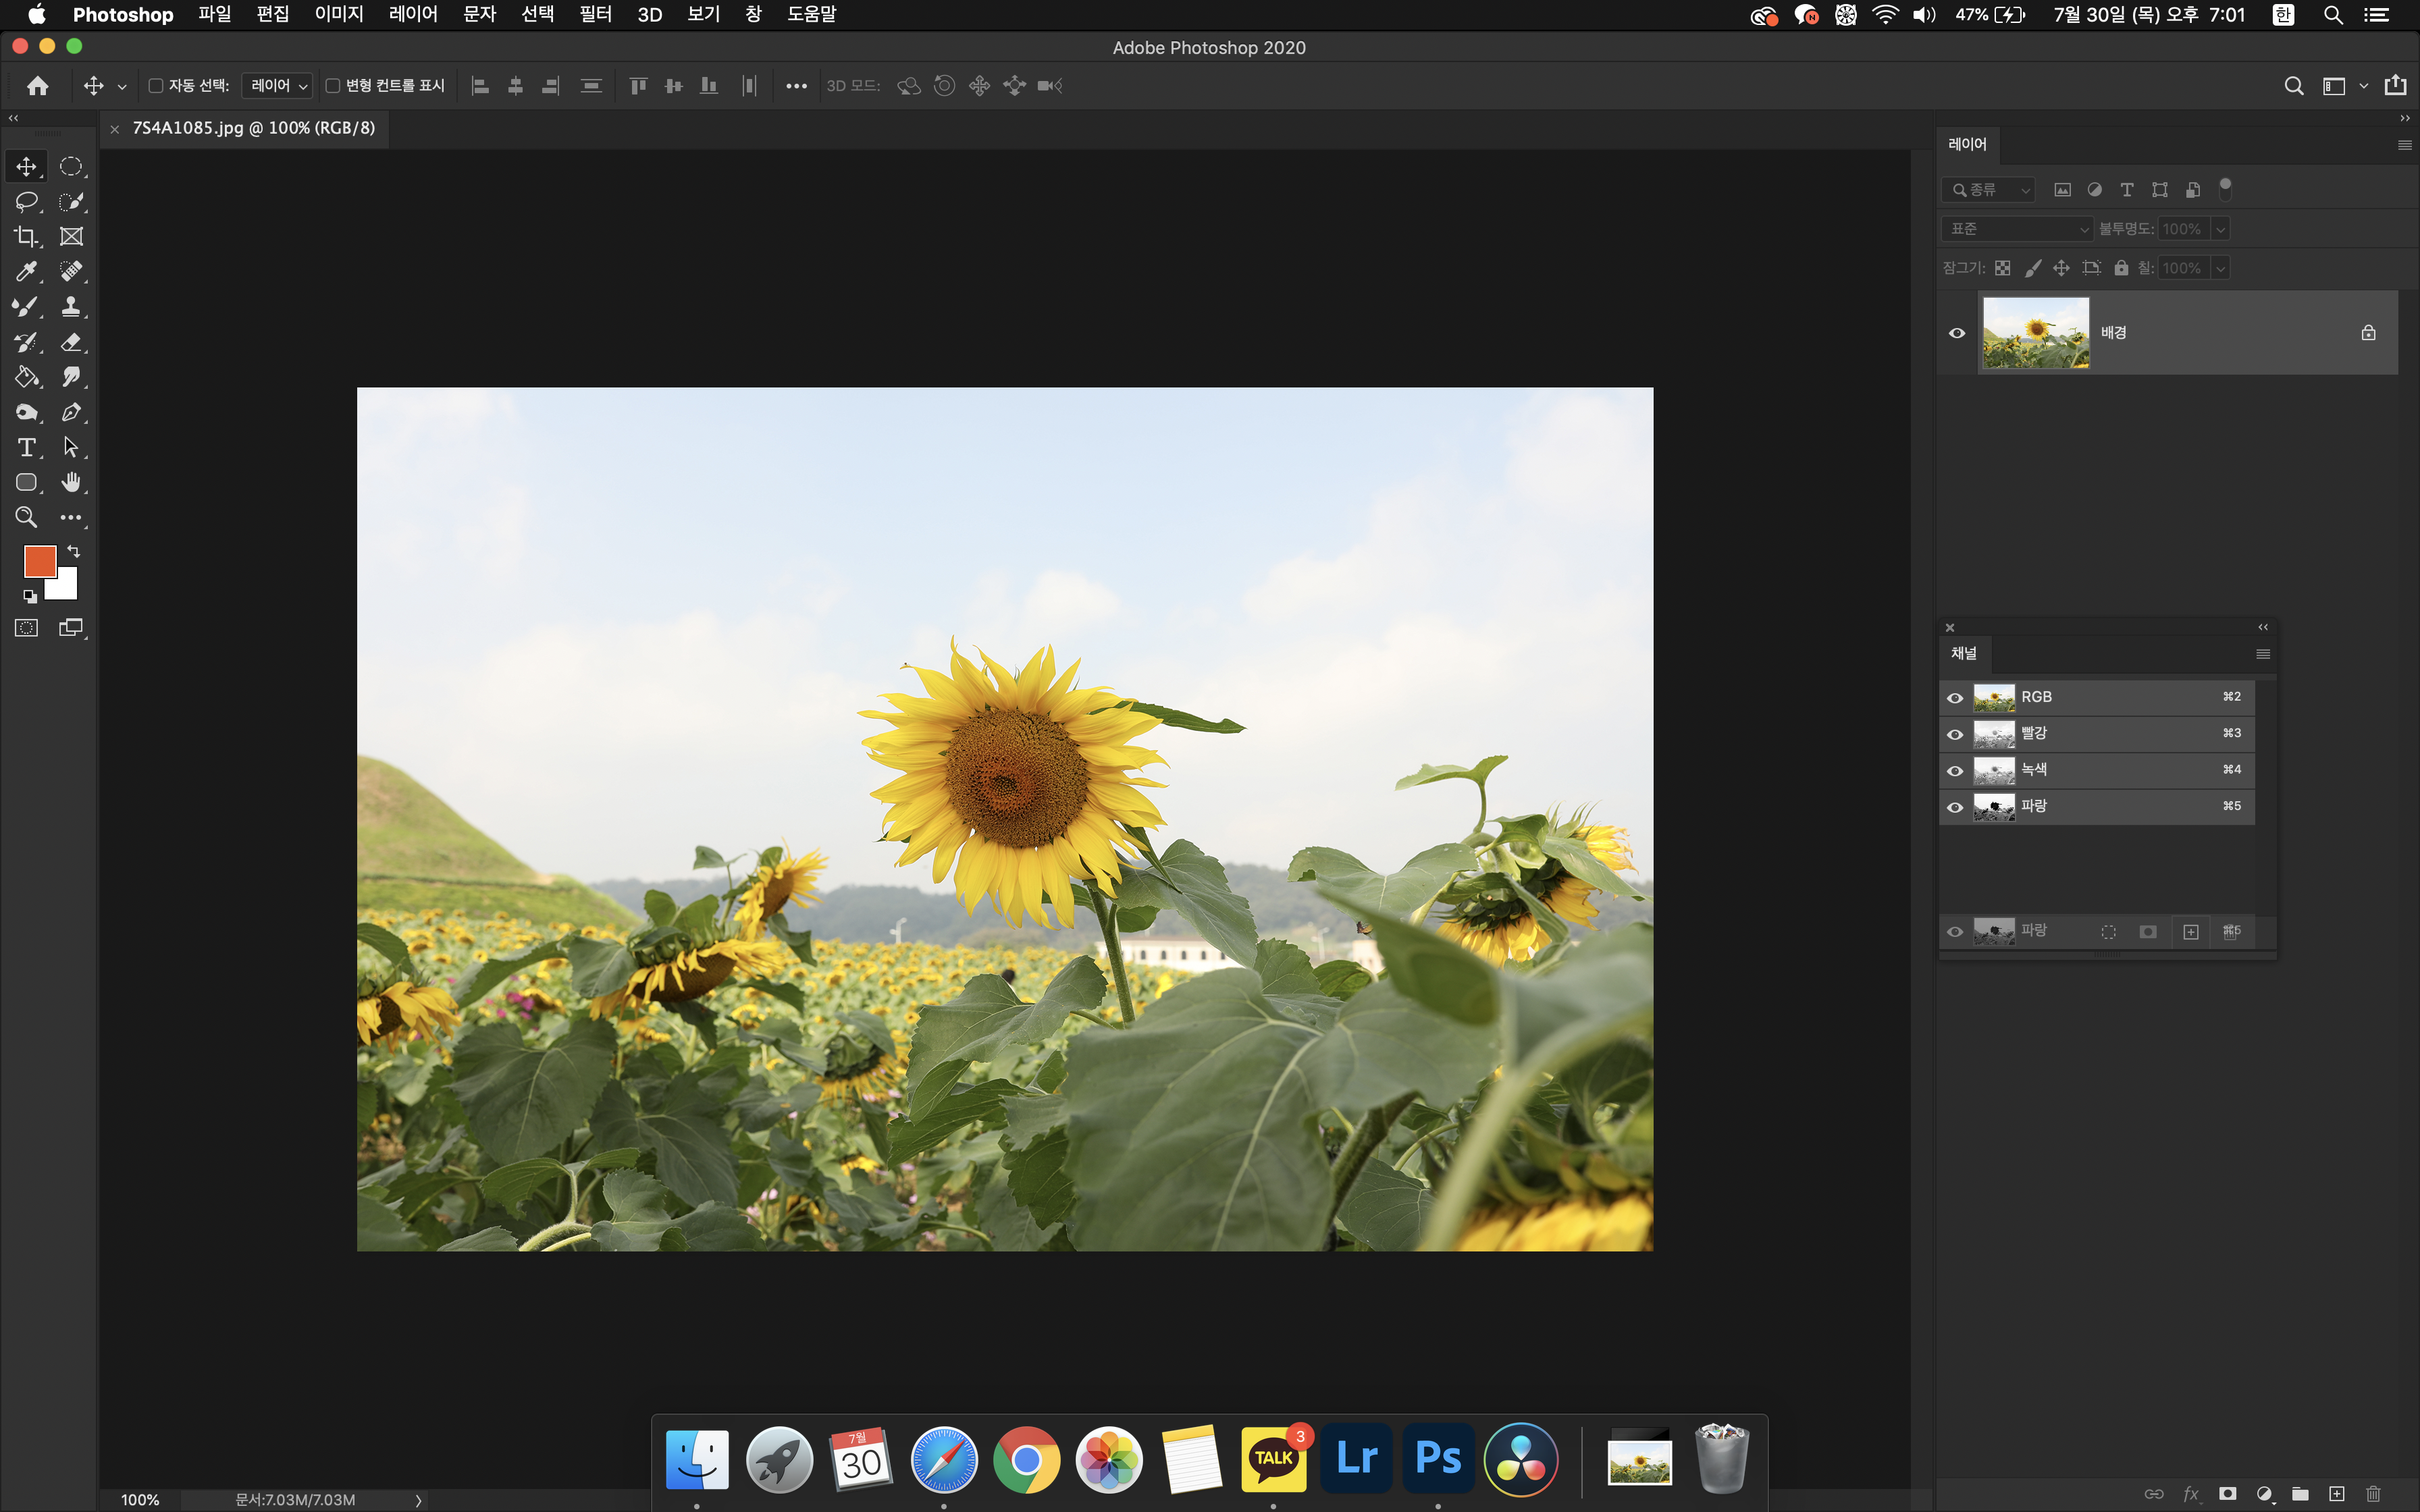Enable the 변형 컨트롤 표시 checkbox
This screenshot has width=2420, height=1512.
click(x=333, y=86)
